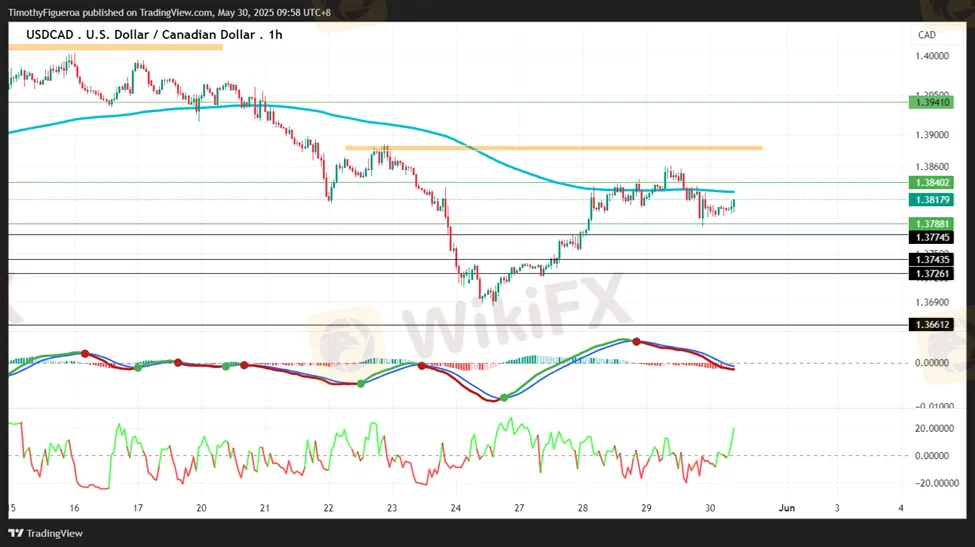Click the red MACD dot near date 16
Screen dimensions: 975x547
[85, 354]
